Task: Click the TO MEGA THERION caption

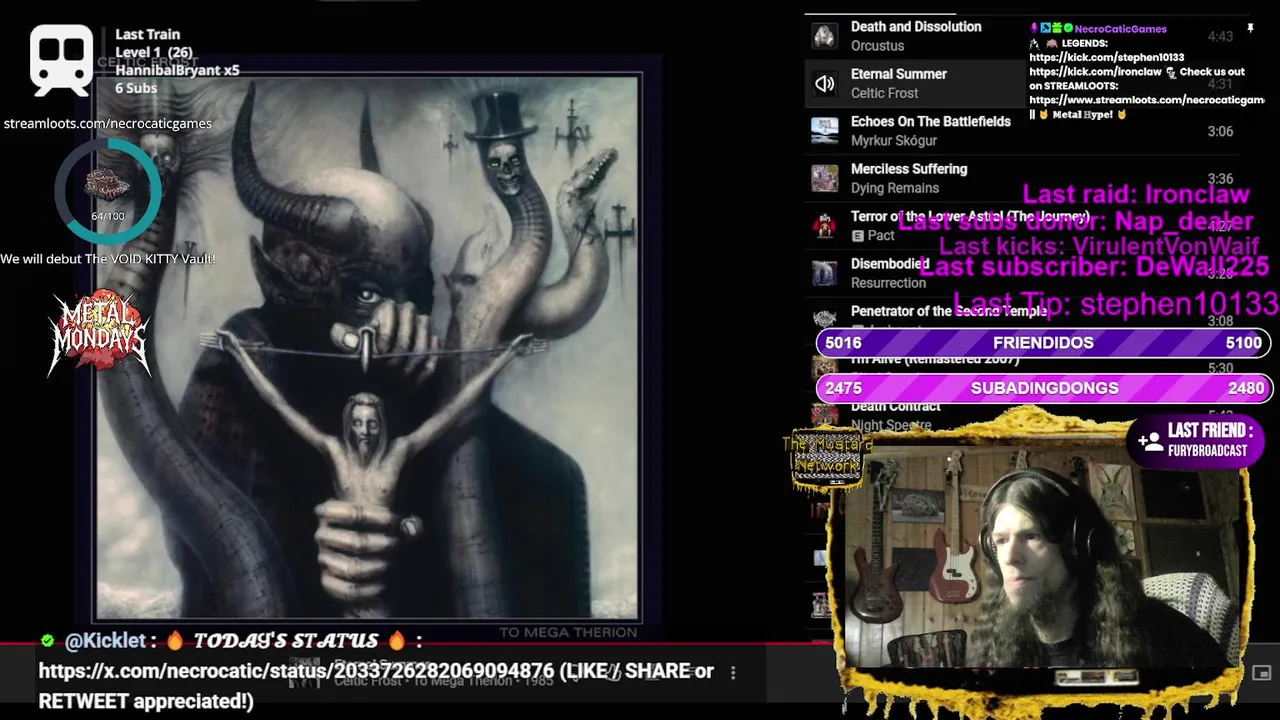Action: [568, 632]
